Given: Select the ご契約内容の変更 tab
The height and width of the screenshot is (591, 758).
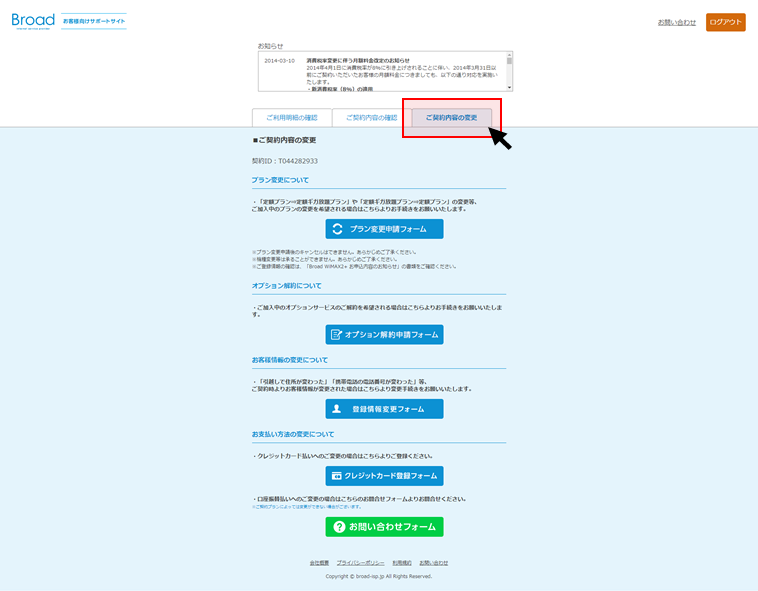Looking at the screenshot, I should [x=451, y=118].
